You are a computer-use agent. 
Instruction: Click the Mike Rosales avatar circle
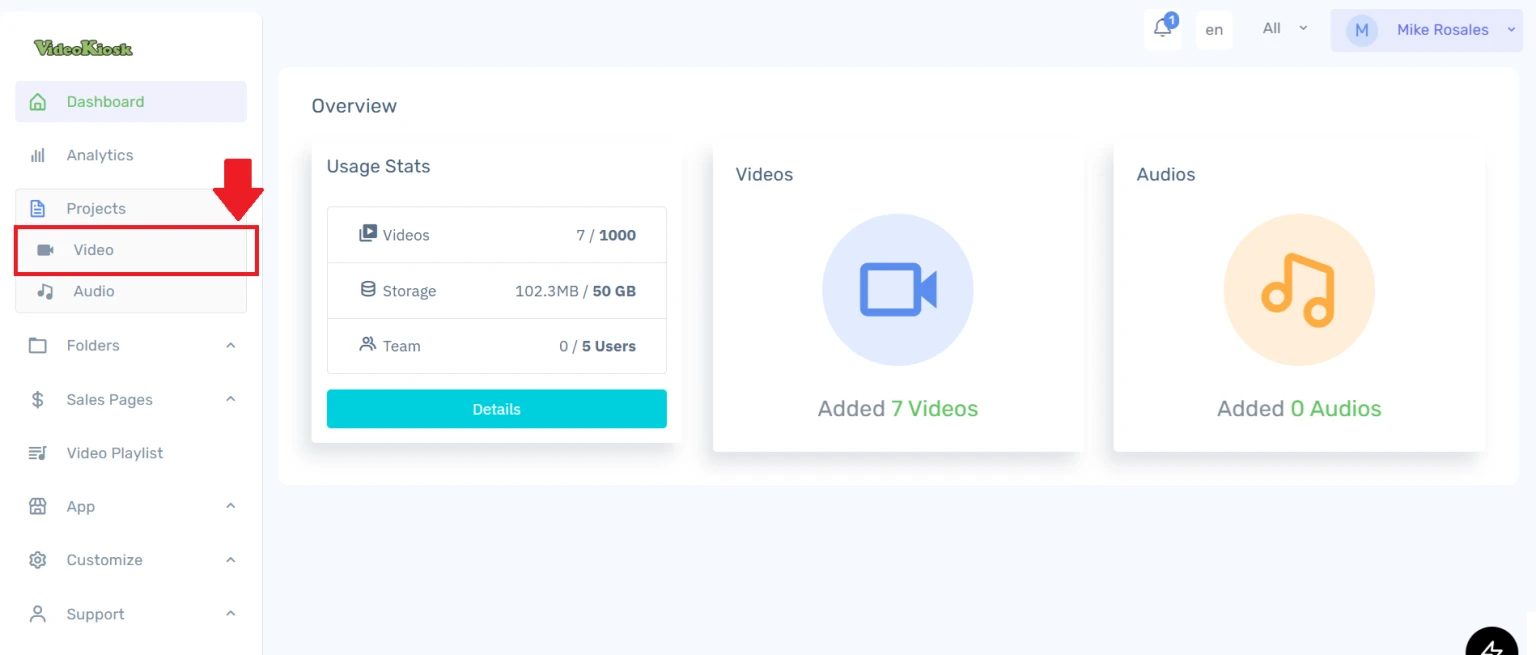pos(1360,30)
